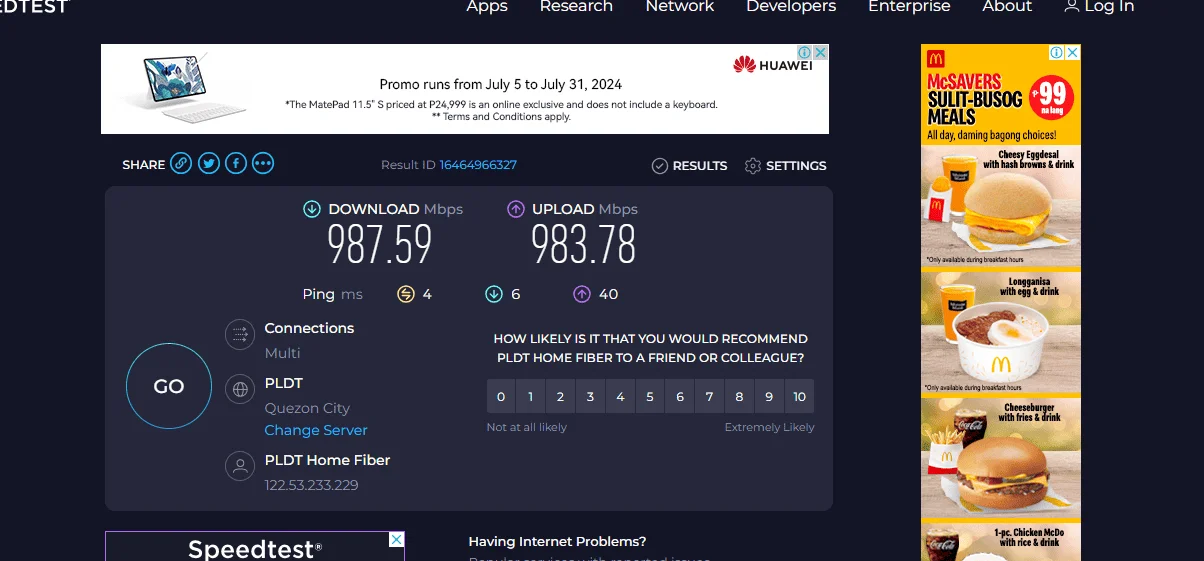Open more share options icon

[263, 164]
